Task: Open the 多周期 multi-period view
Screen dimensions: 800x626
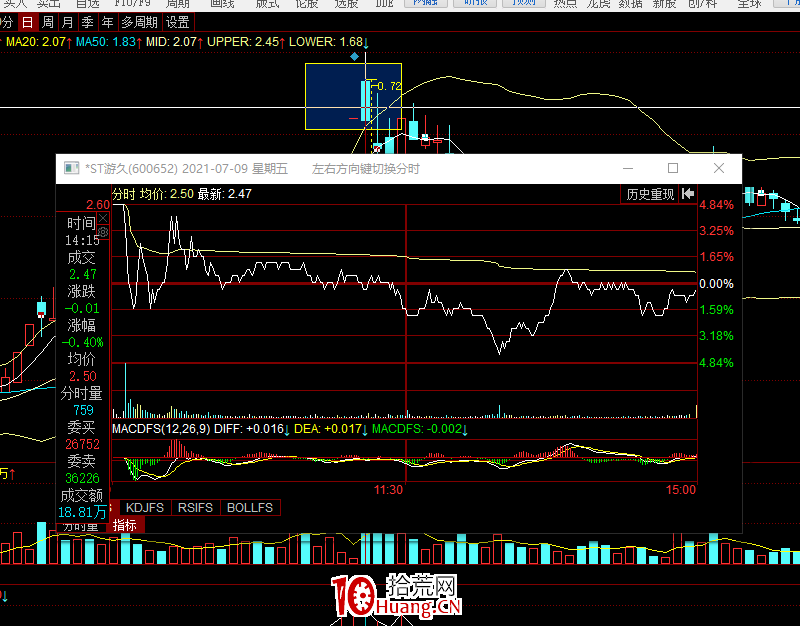Action: [x=140, y=22]
